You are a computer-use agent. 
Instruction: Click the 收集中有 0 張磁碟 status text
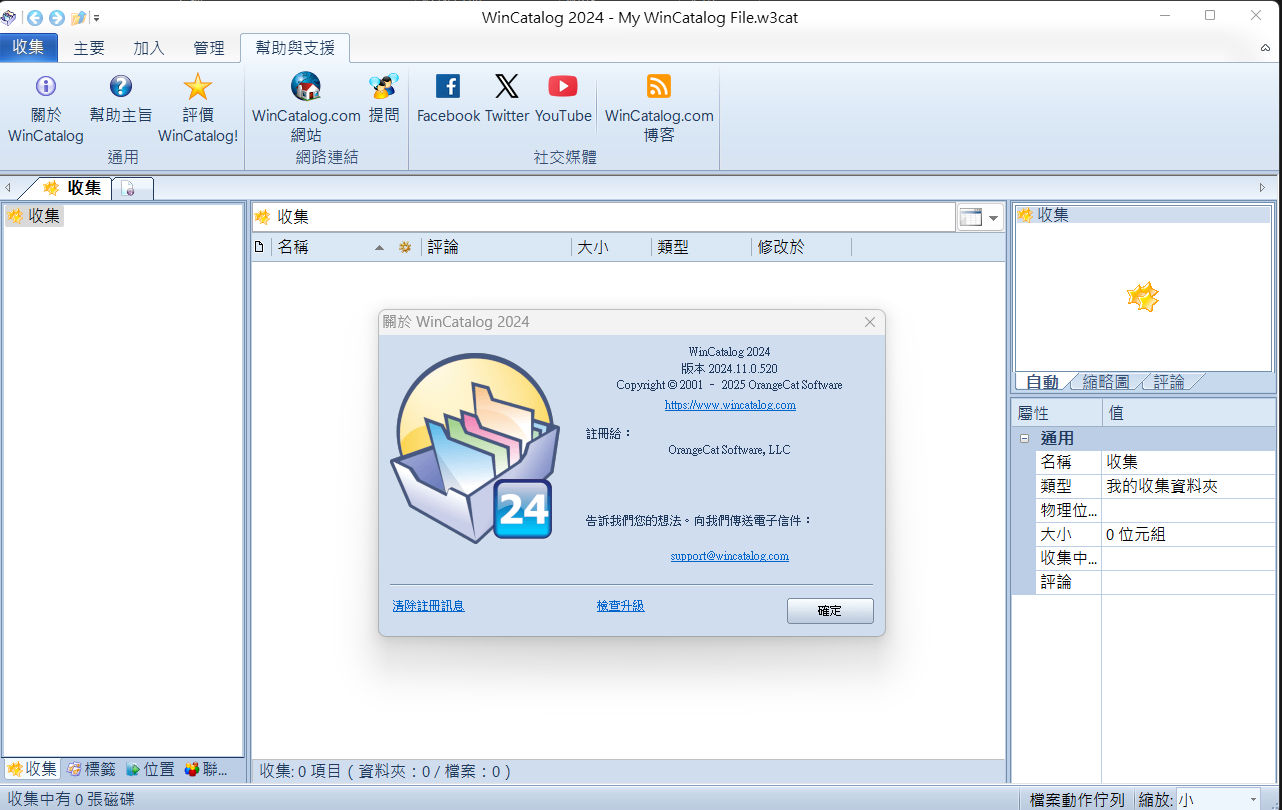[x=71, y=799]
